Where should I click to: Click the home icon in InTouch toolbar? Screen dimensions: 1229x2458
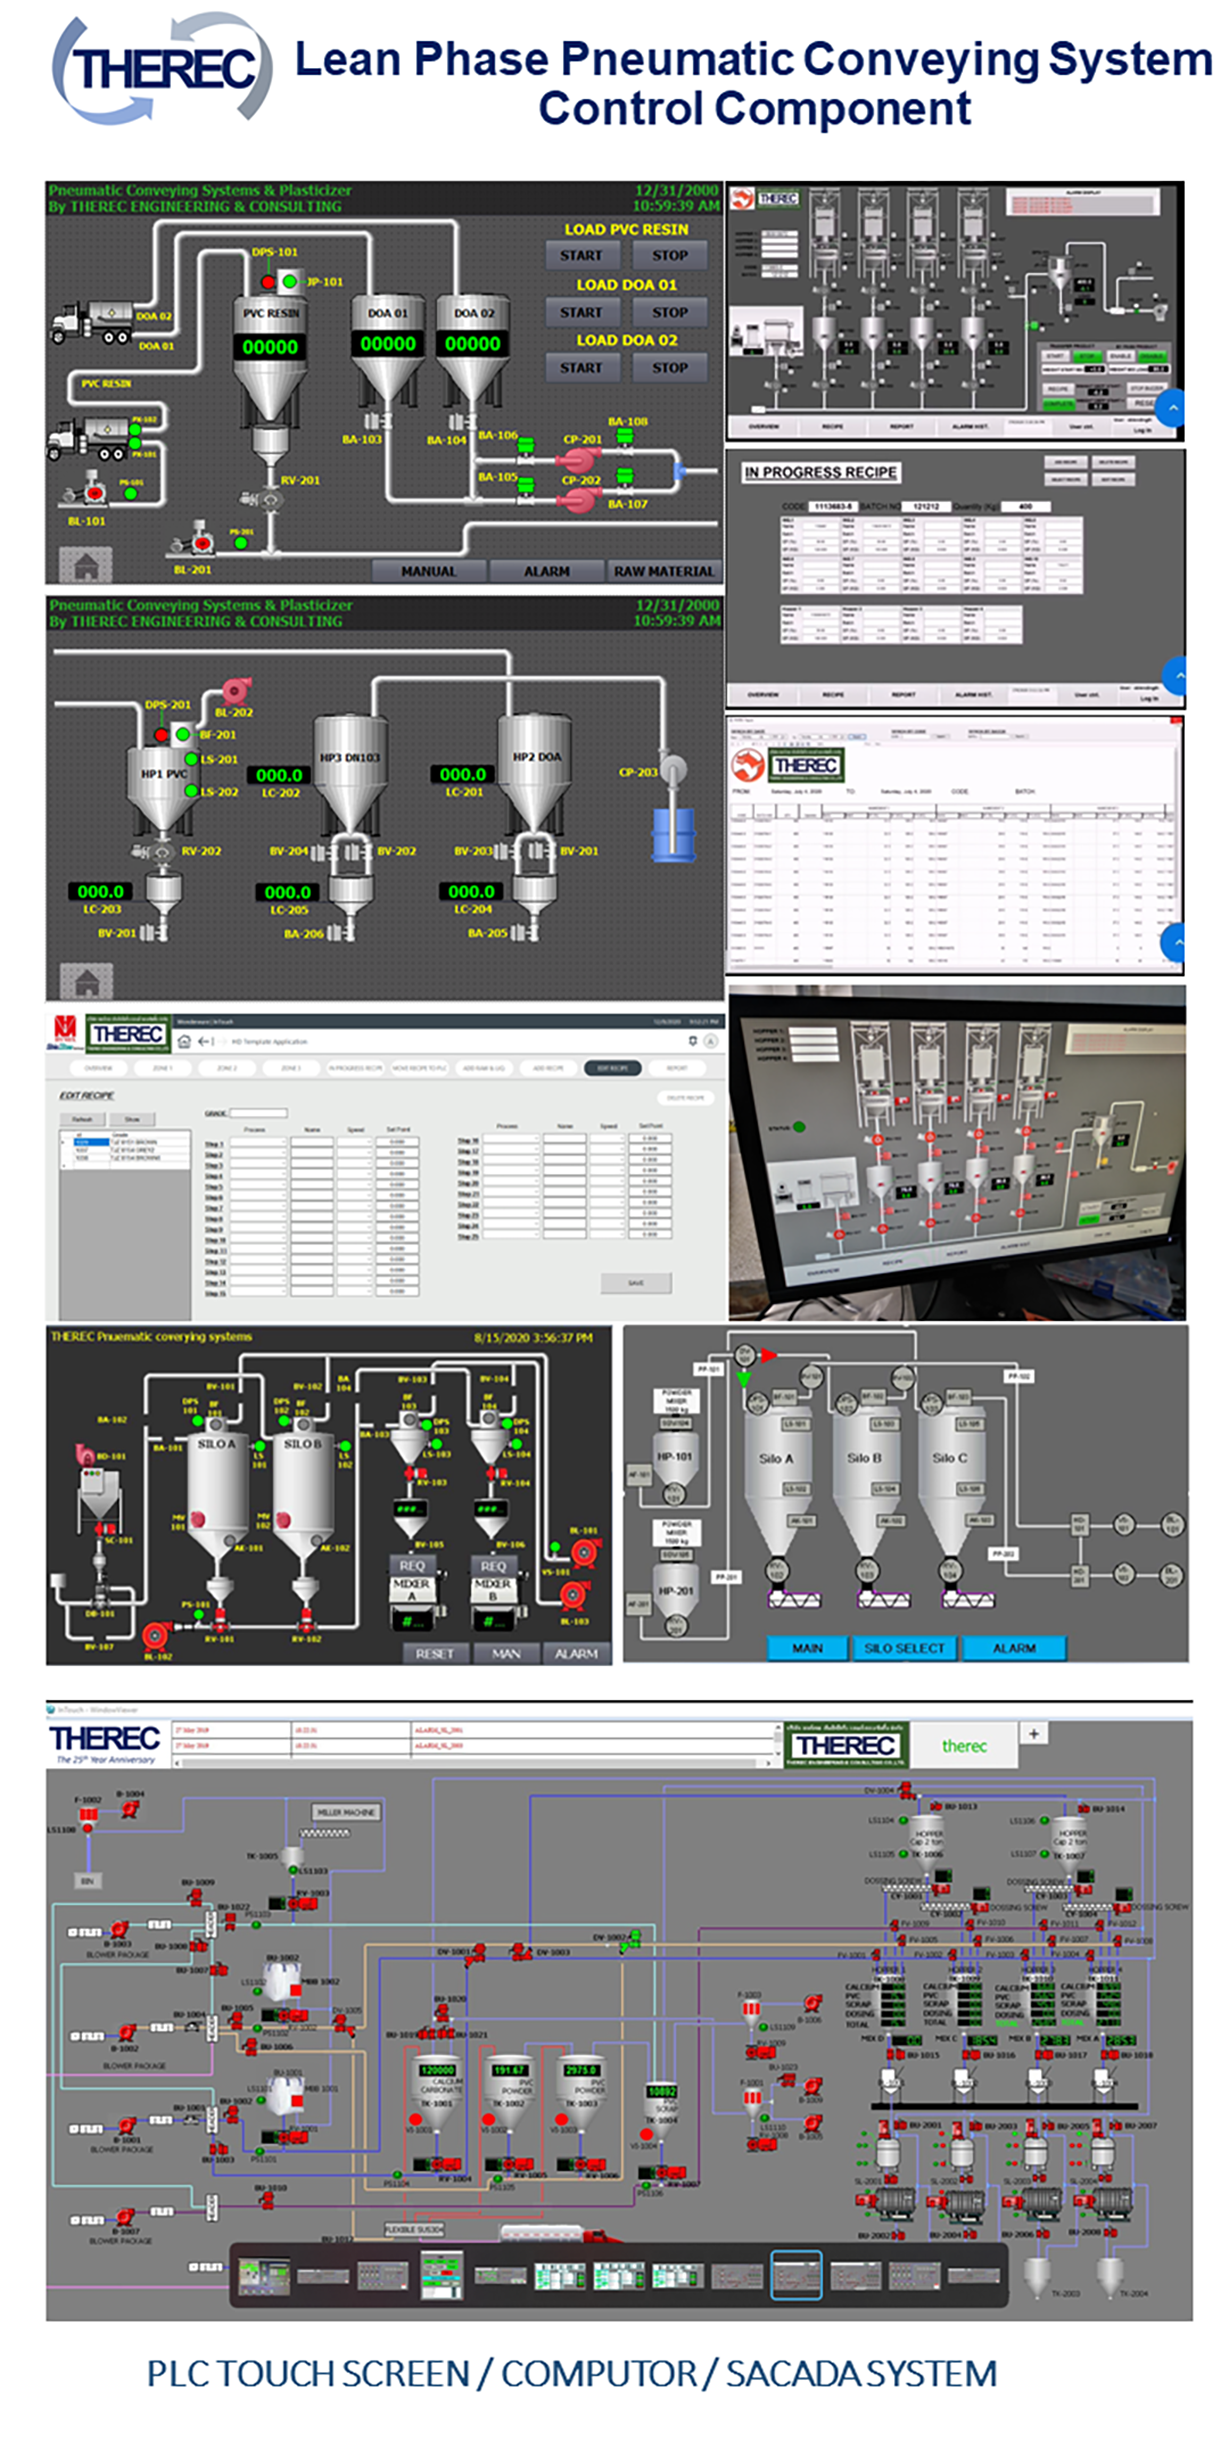184,1041
